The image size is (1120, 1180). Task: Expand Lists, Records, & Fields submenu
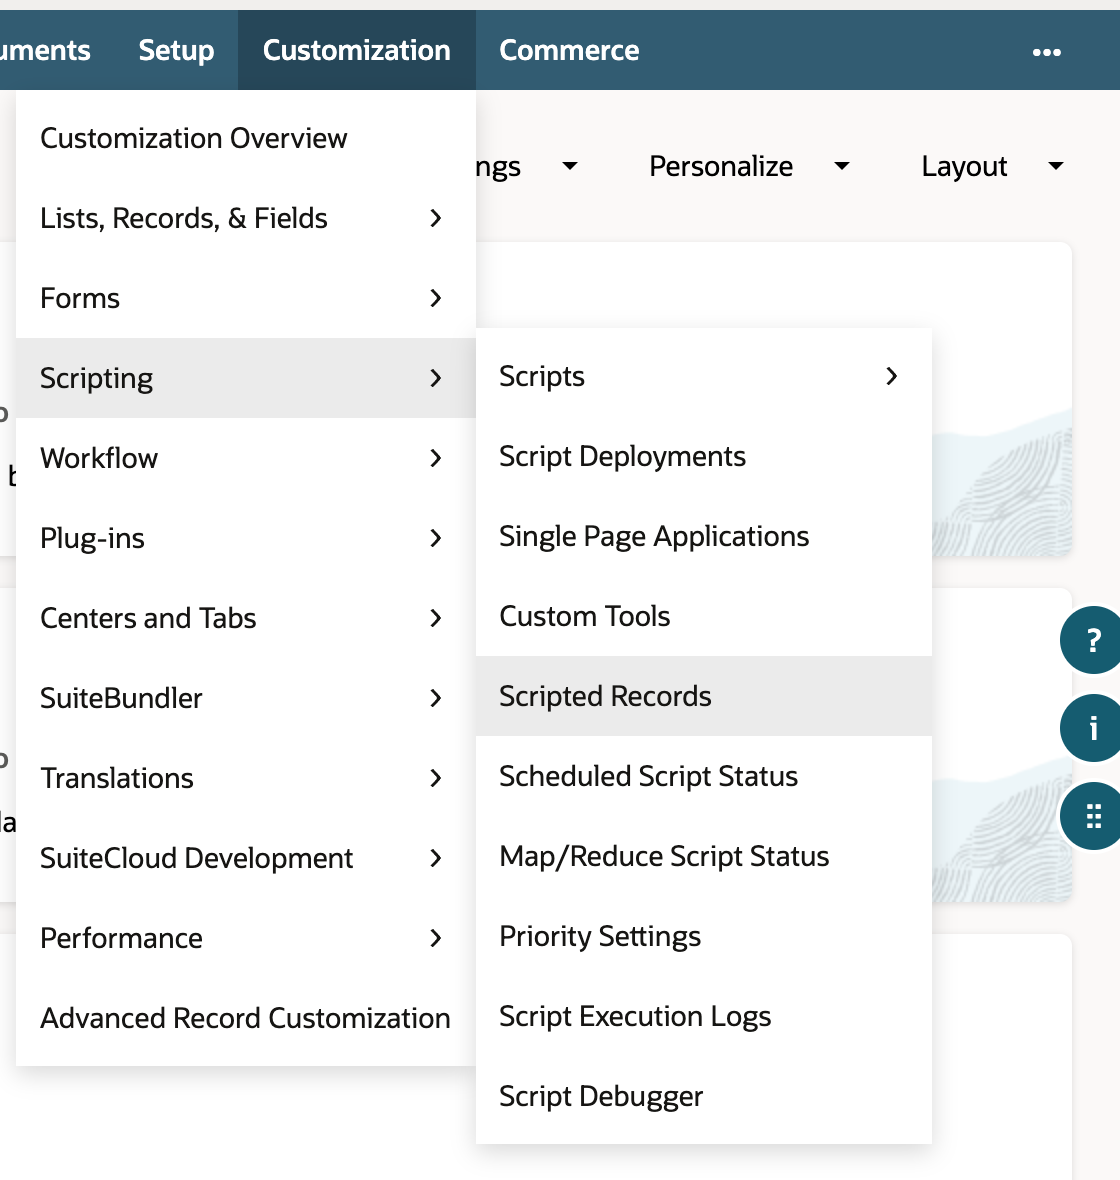click(x=245, y=218)
